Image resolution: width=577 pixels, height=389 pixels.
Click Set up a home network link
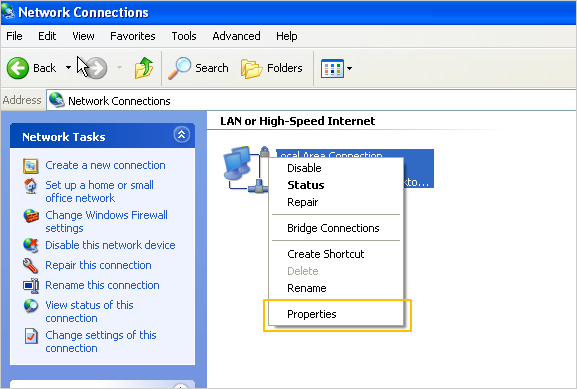tap(99, 191)
